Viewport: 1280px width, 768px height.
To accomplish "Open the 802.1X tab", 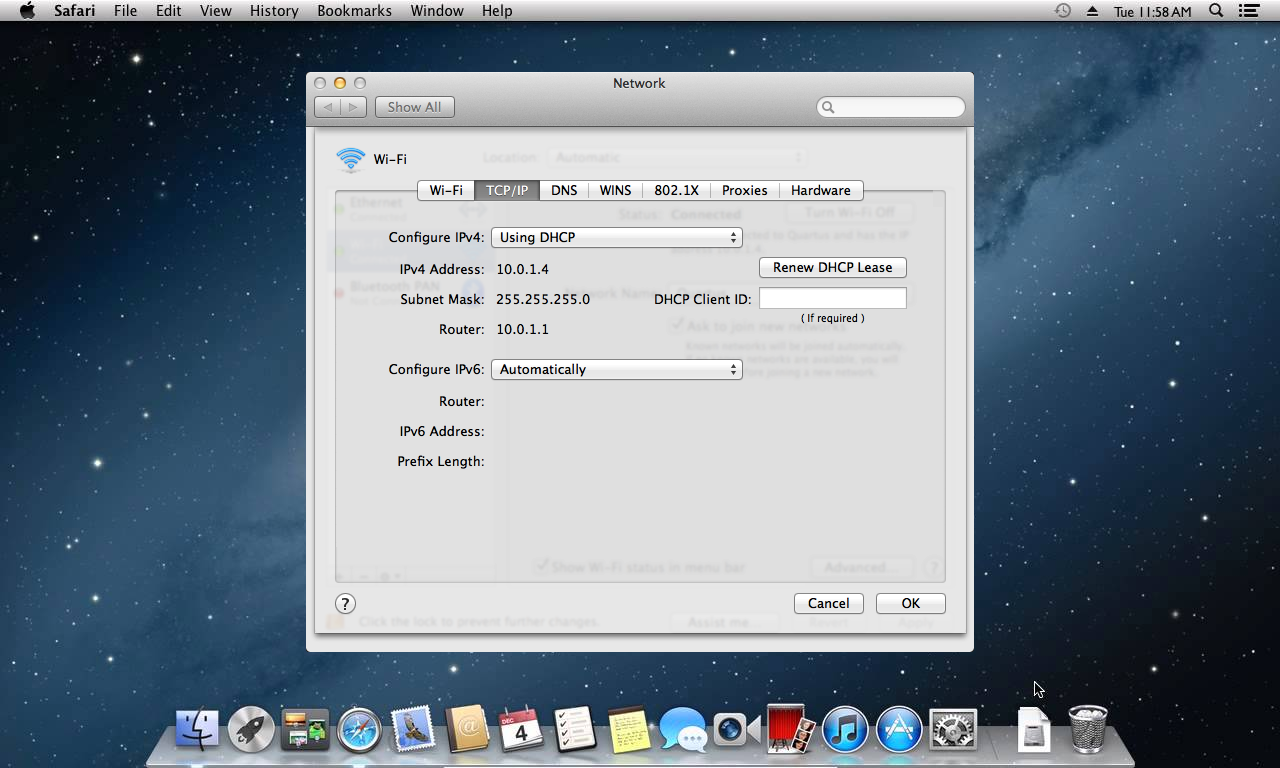I will point(676,190).
